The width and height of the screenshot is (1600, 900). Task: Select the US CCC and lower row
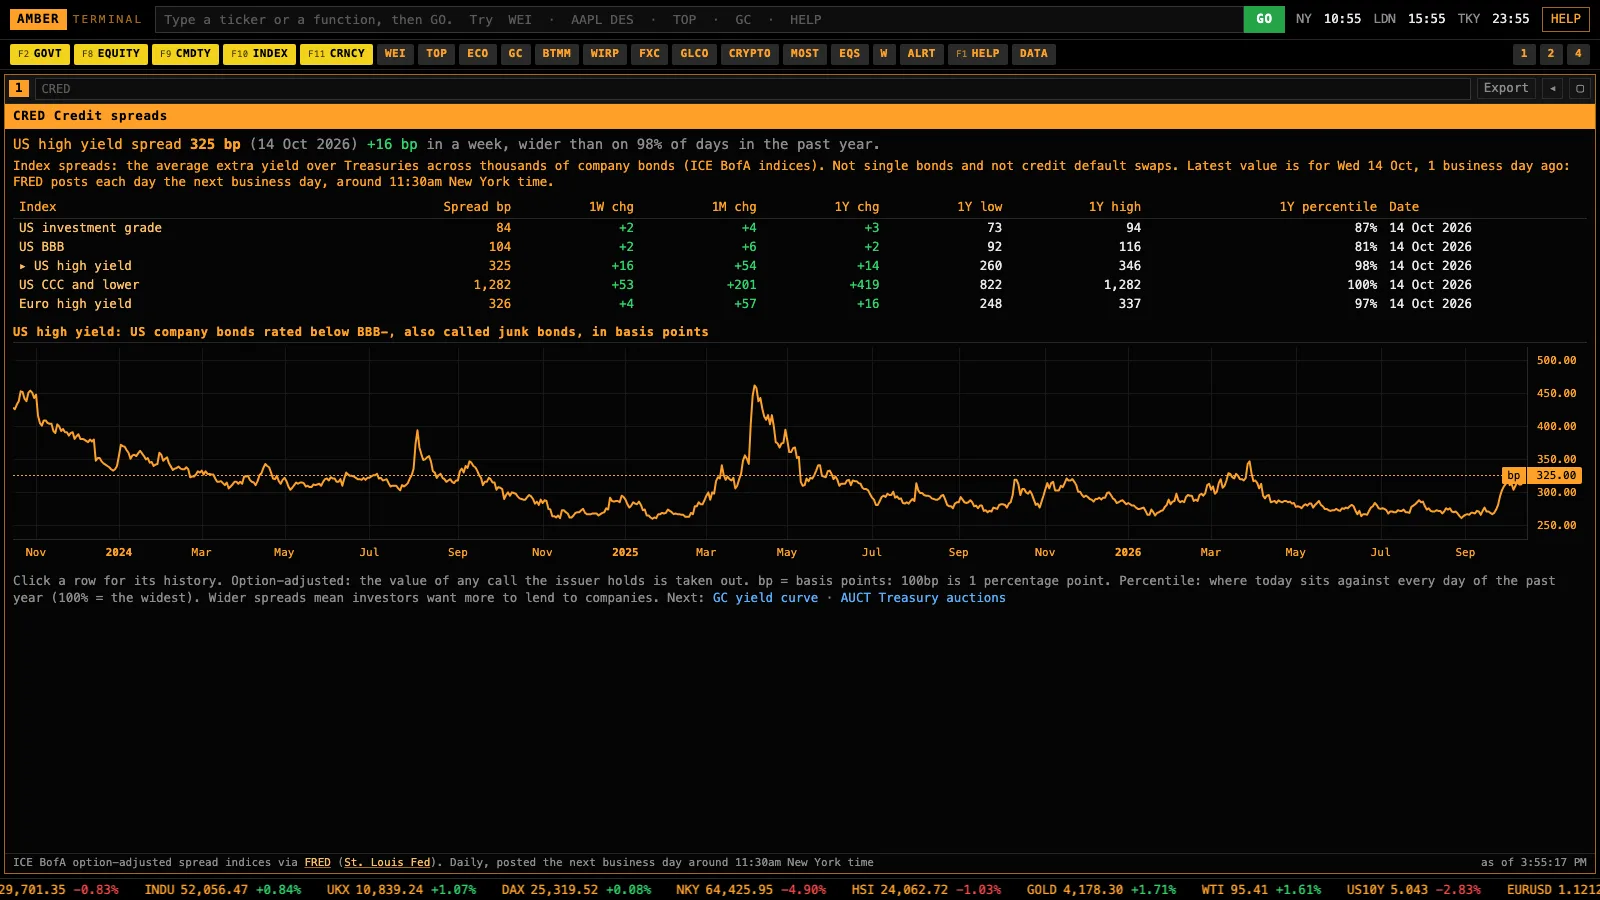pos(800,285)
